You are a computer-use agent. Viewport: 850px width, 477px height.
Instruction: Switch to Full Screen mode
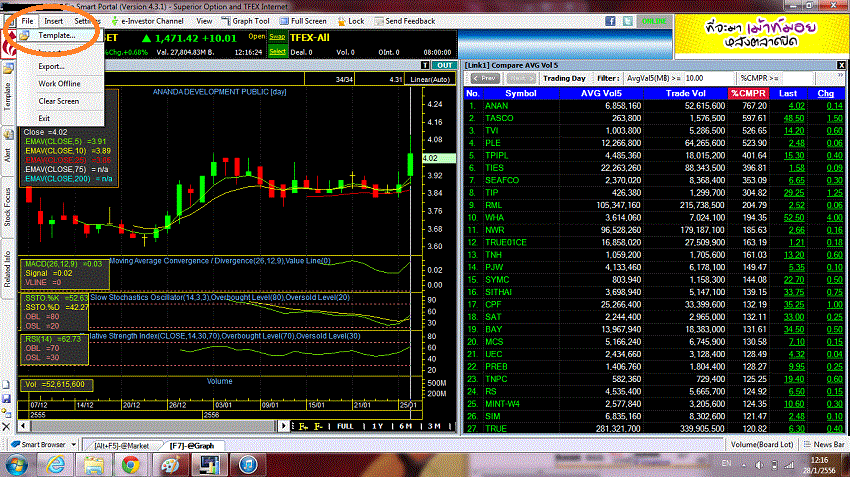[304, 21]
